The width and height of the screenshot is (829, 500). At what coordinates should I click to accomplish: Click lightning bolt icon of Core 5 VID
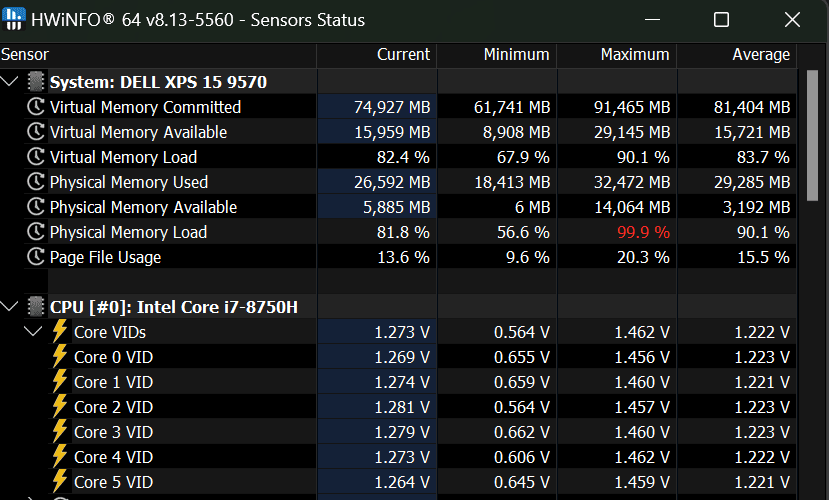click(x=60, y=482)
